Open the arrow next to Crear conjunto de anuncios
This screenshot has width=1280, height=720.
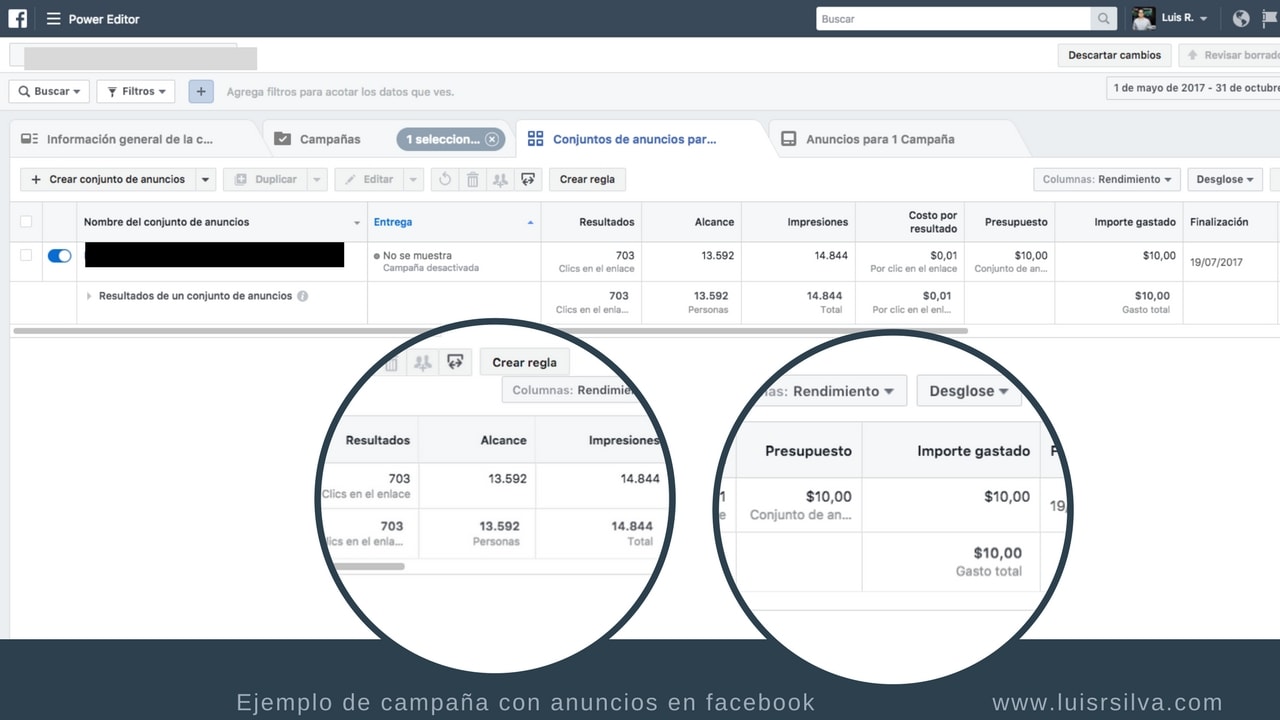(205, 179)
